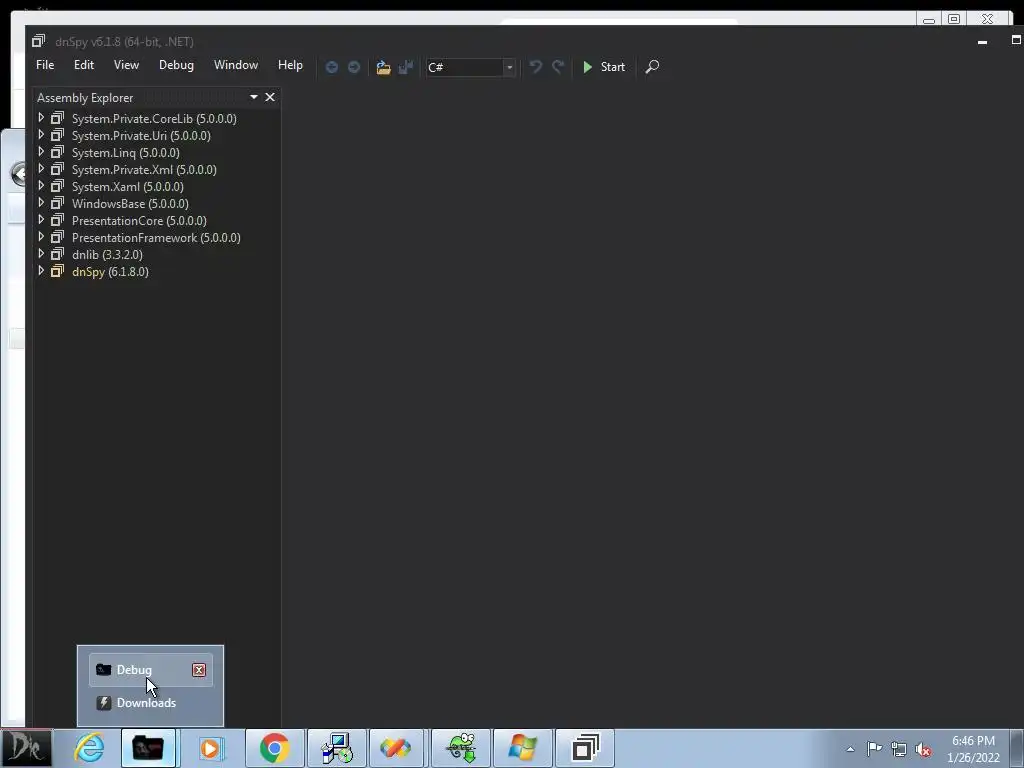Click the Redo toolbar icon
1024x768 pixels.
click(558, 67)
